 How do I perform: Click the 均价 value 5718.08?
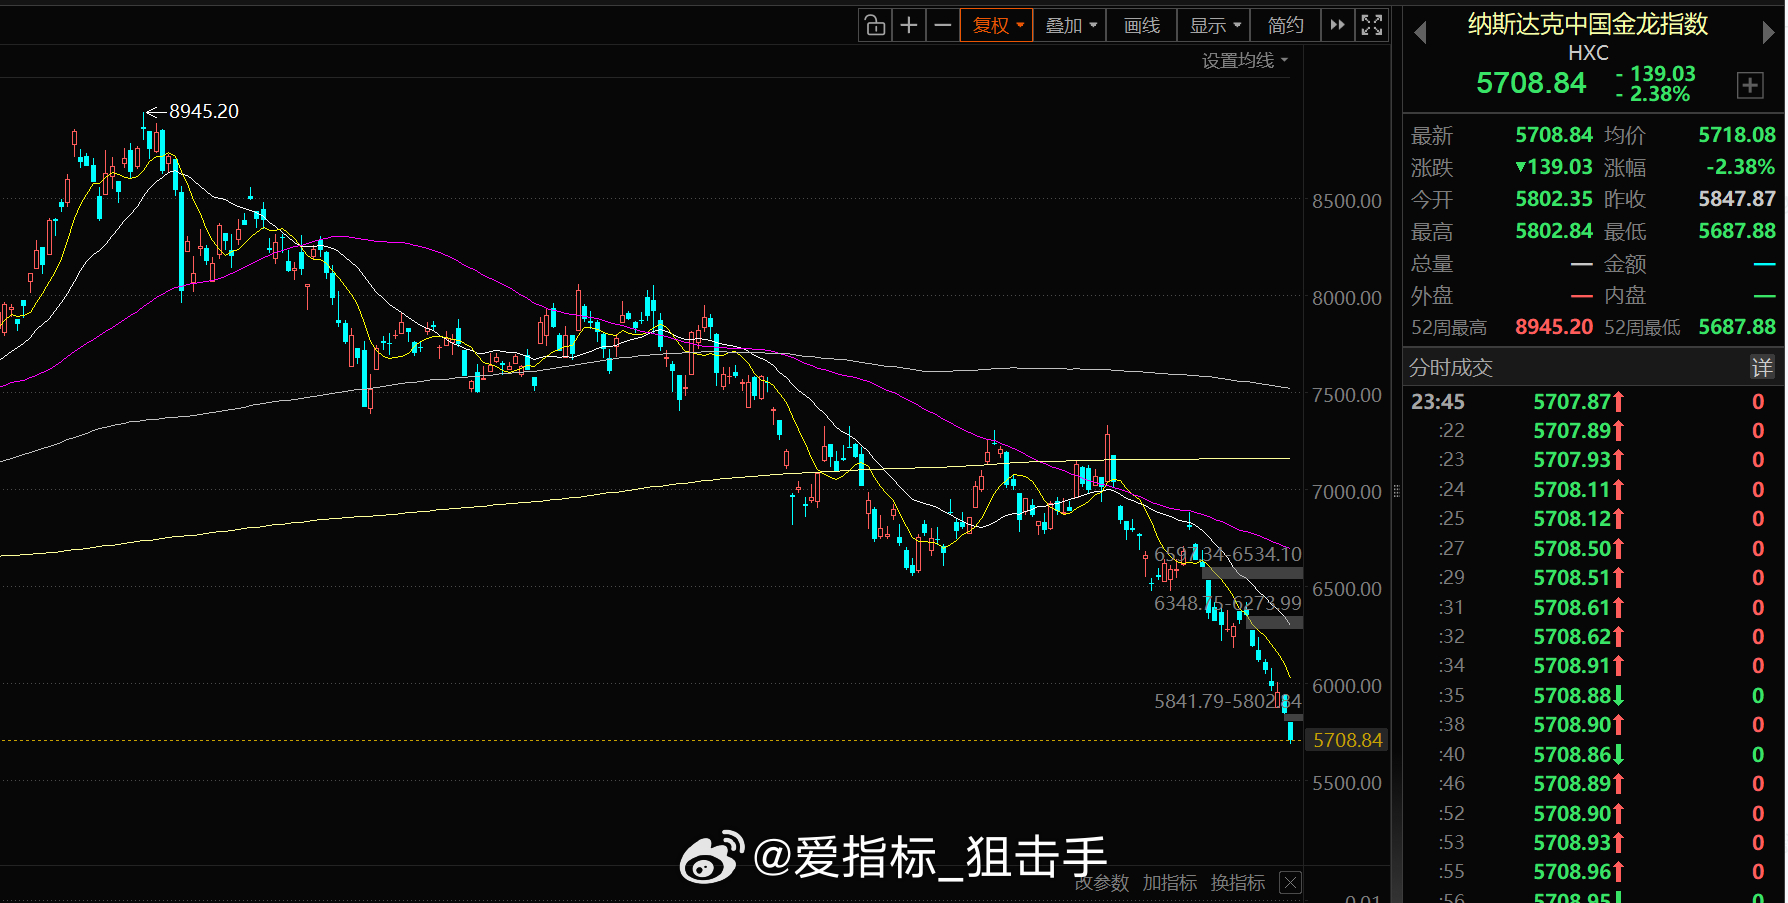click(x=1737, y=135)
